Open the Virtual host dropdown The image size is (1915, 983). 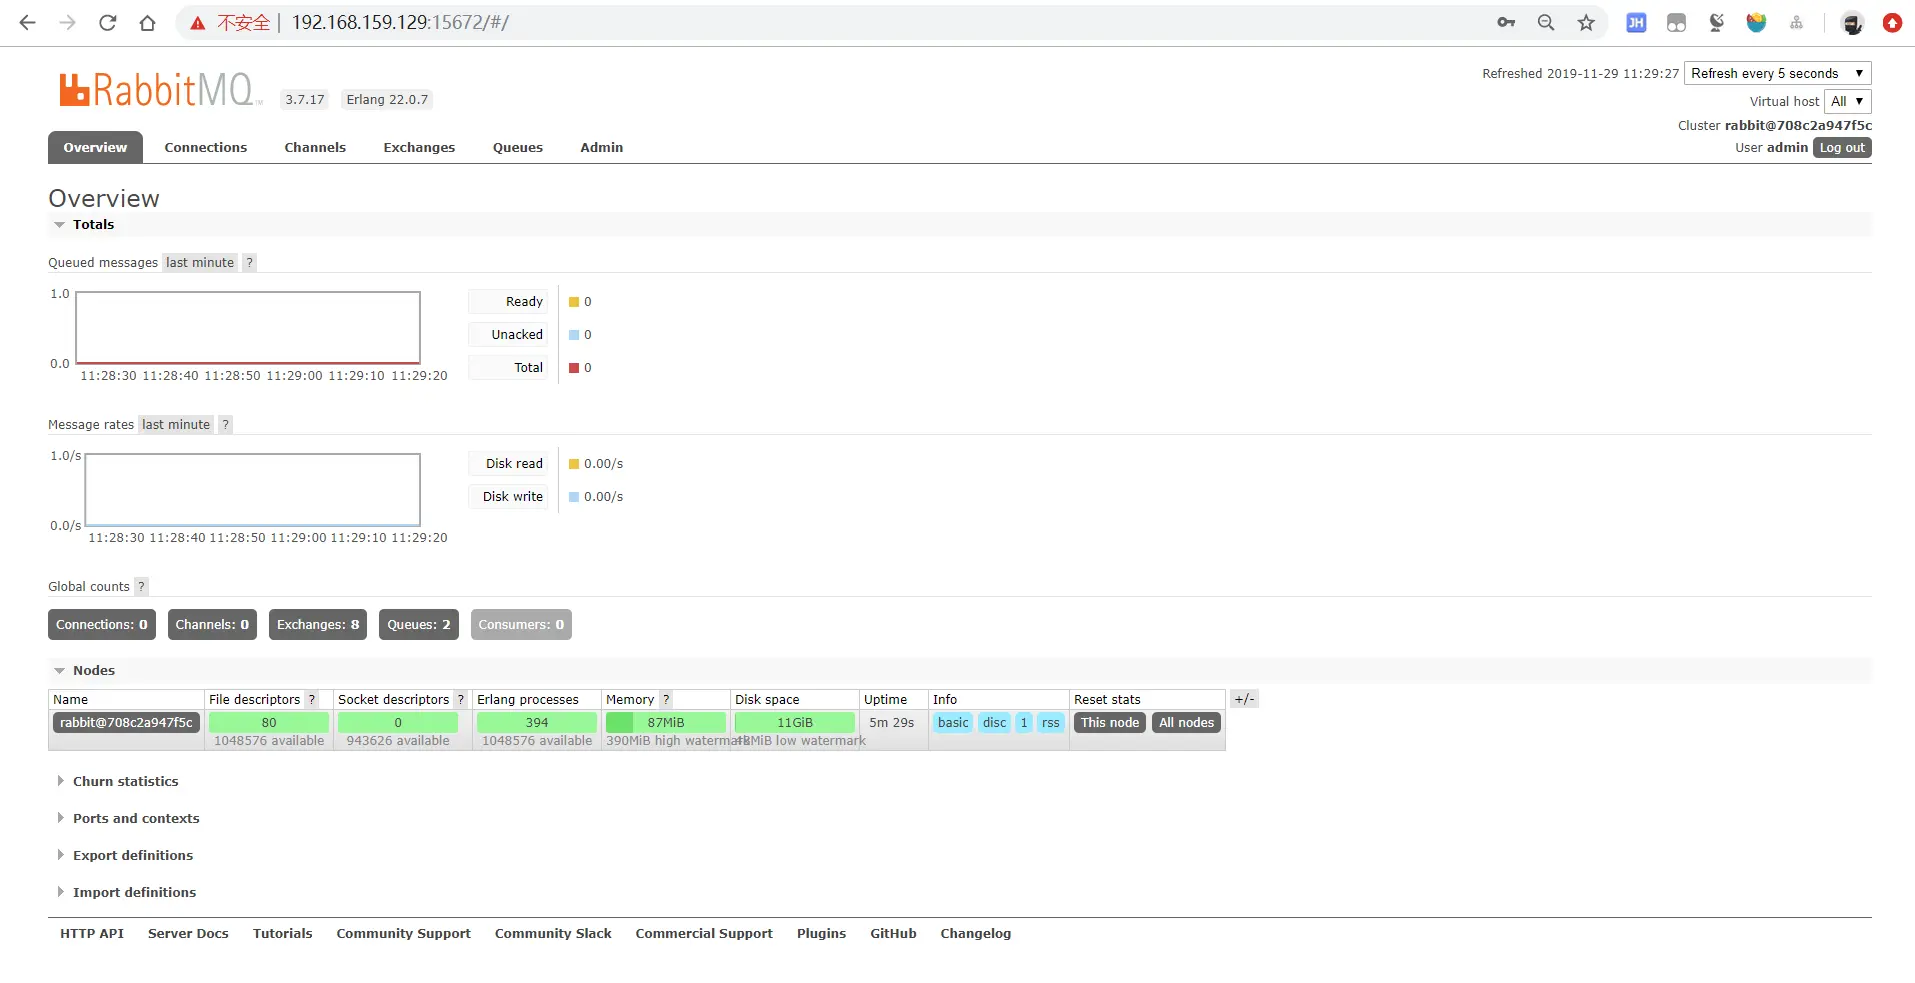[1847, 101]
